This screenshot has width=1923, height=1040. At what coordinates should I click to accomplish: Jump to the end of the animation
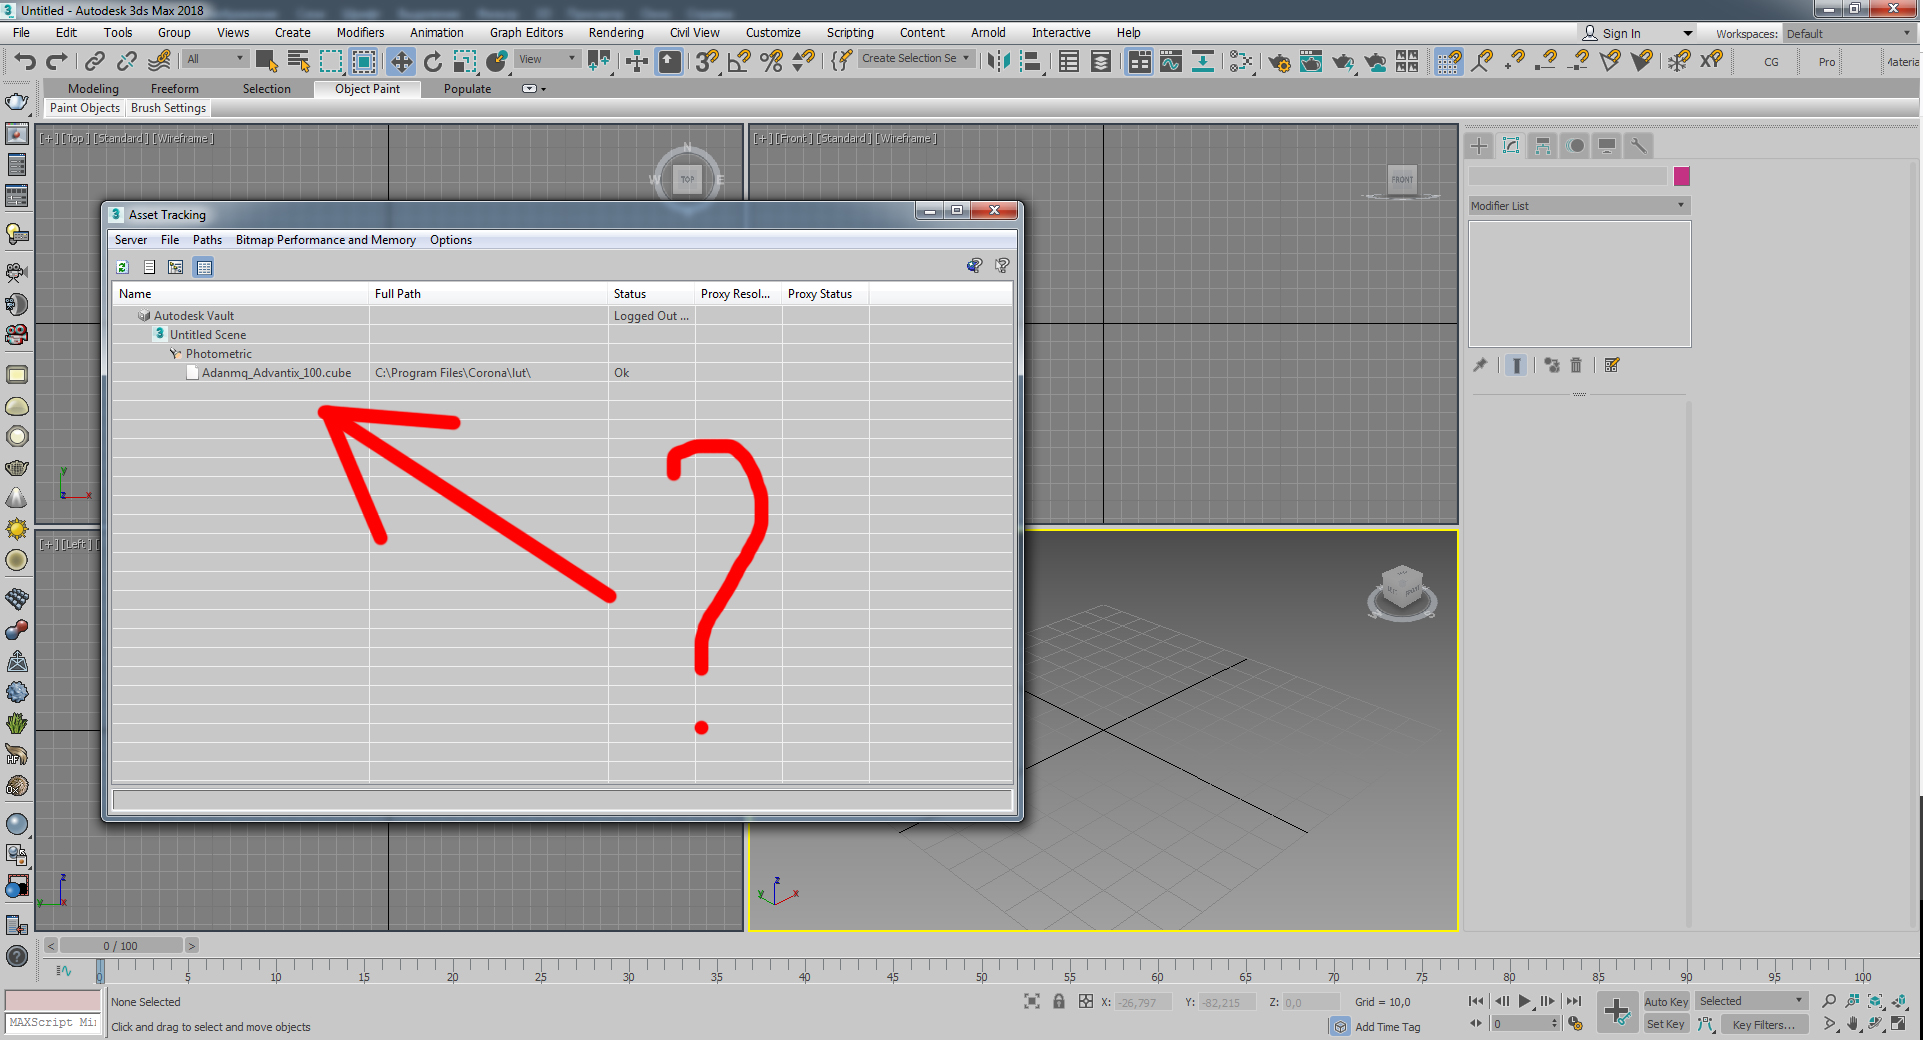point(1574,1001)
